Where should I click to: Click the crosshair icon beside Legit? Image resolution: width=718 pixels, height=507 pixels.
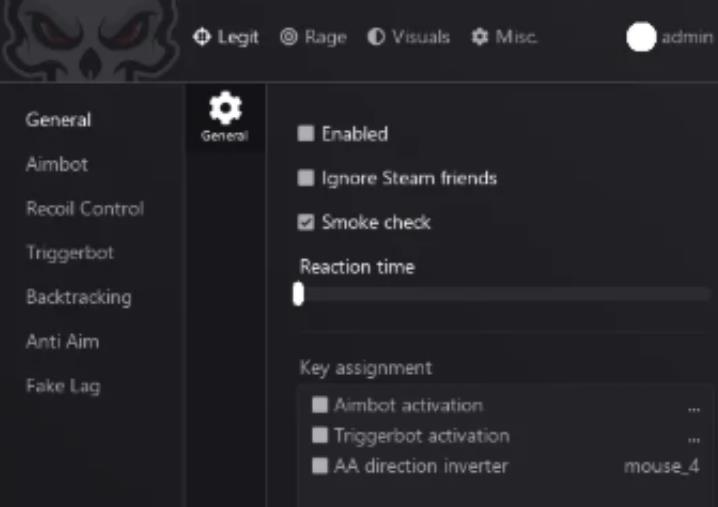click(x=202, y=37)
